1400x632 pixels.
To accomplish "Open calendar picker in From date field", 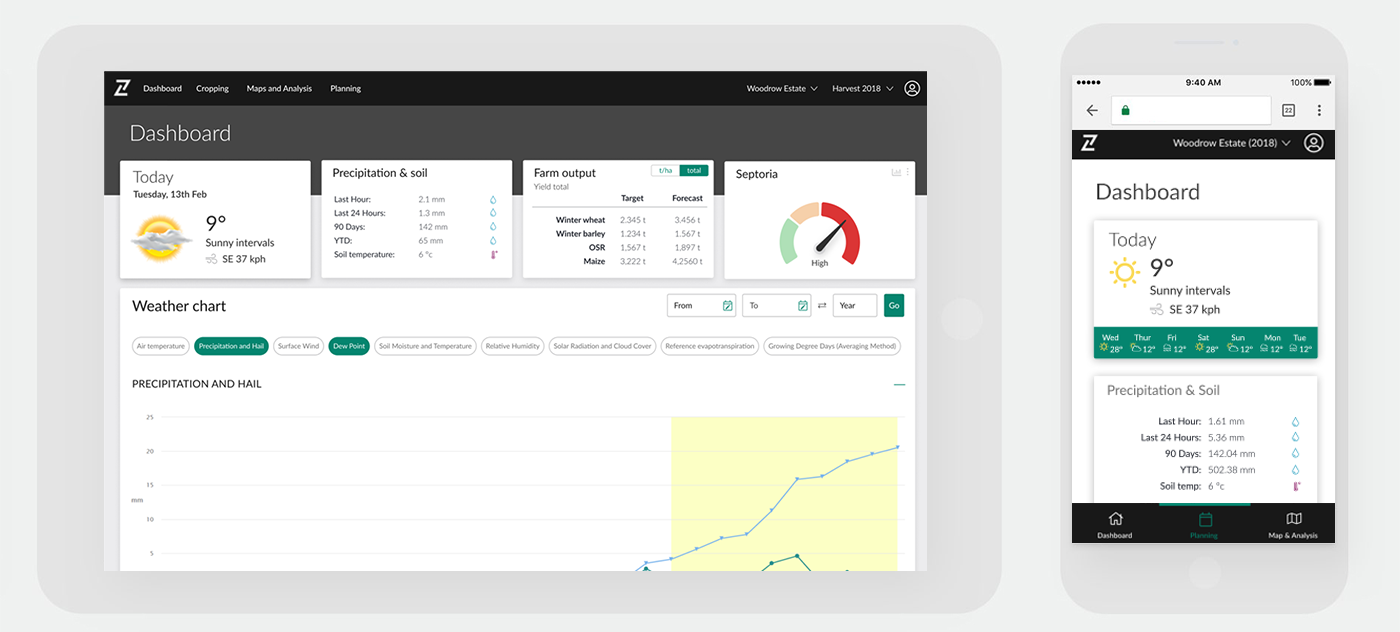I will (727, 306).
